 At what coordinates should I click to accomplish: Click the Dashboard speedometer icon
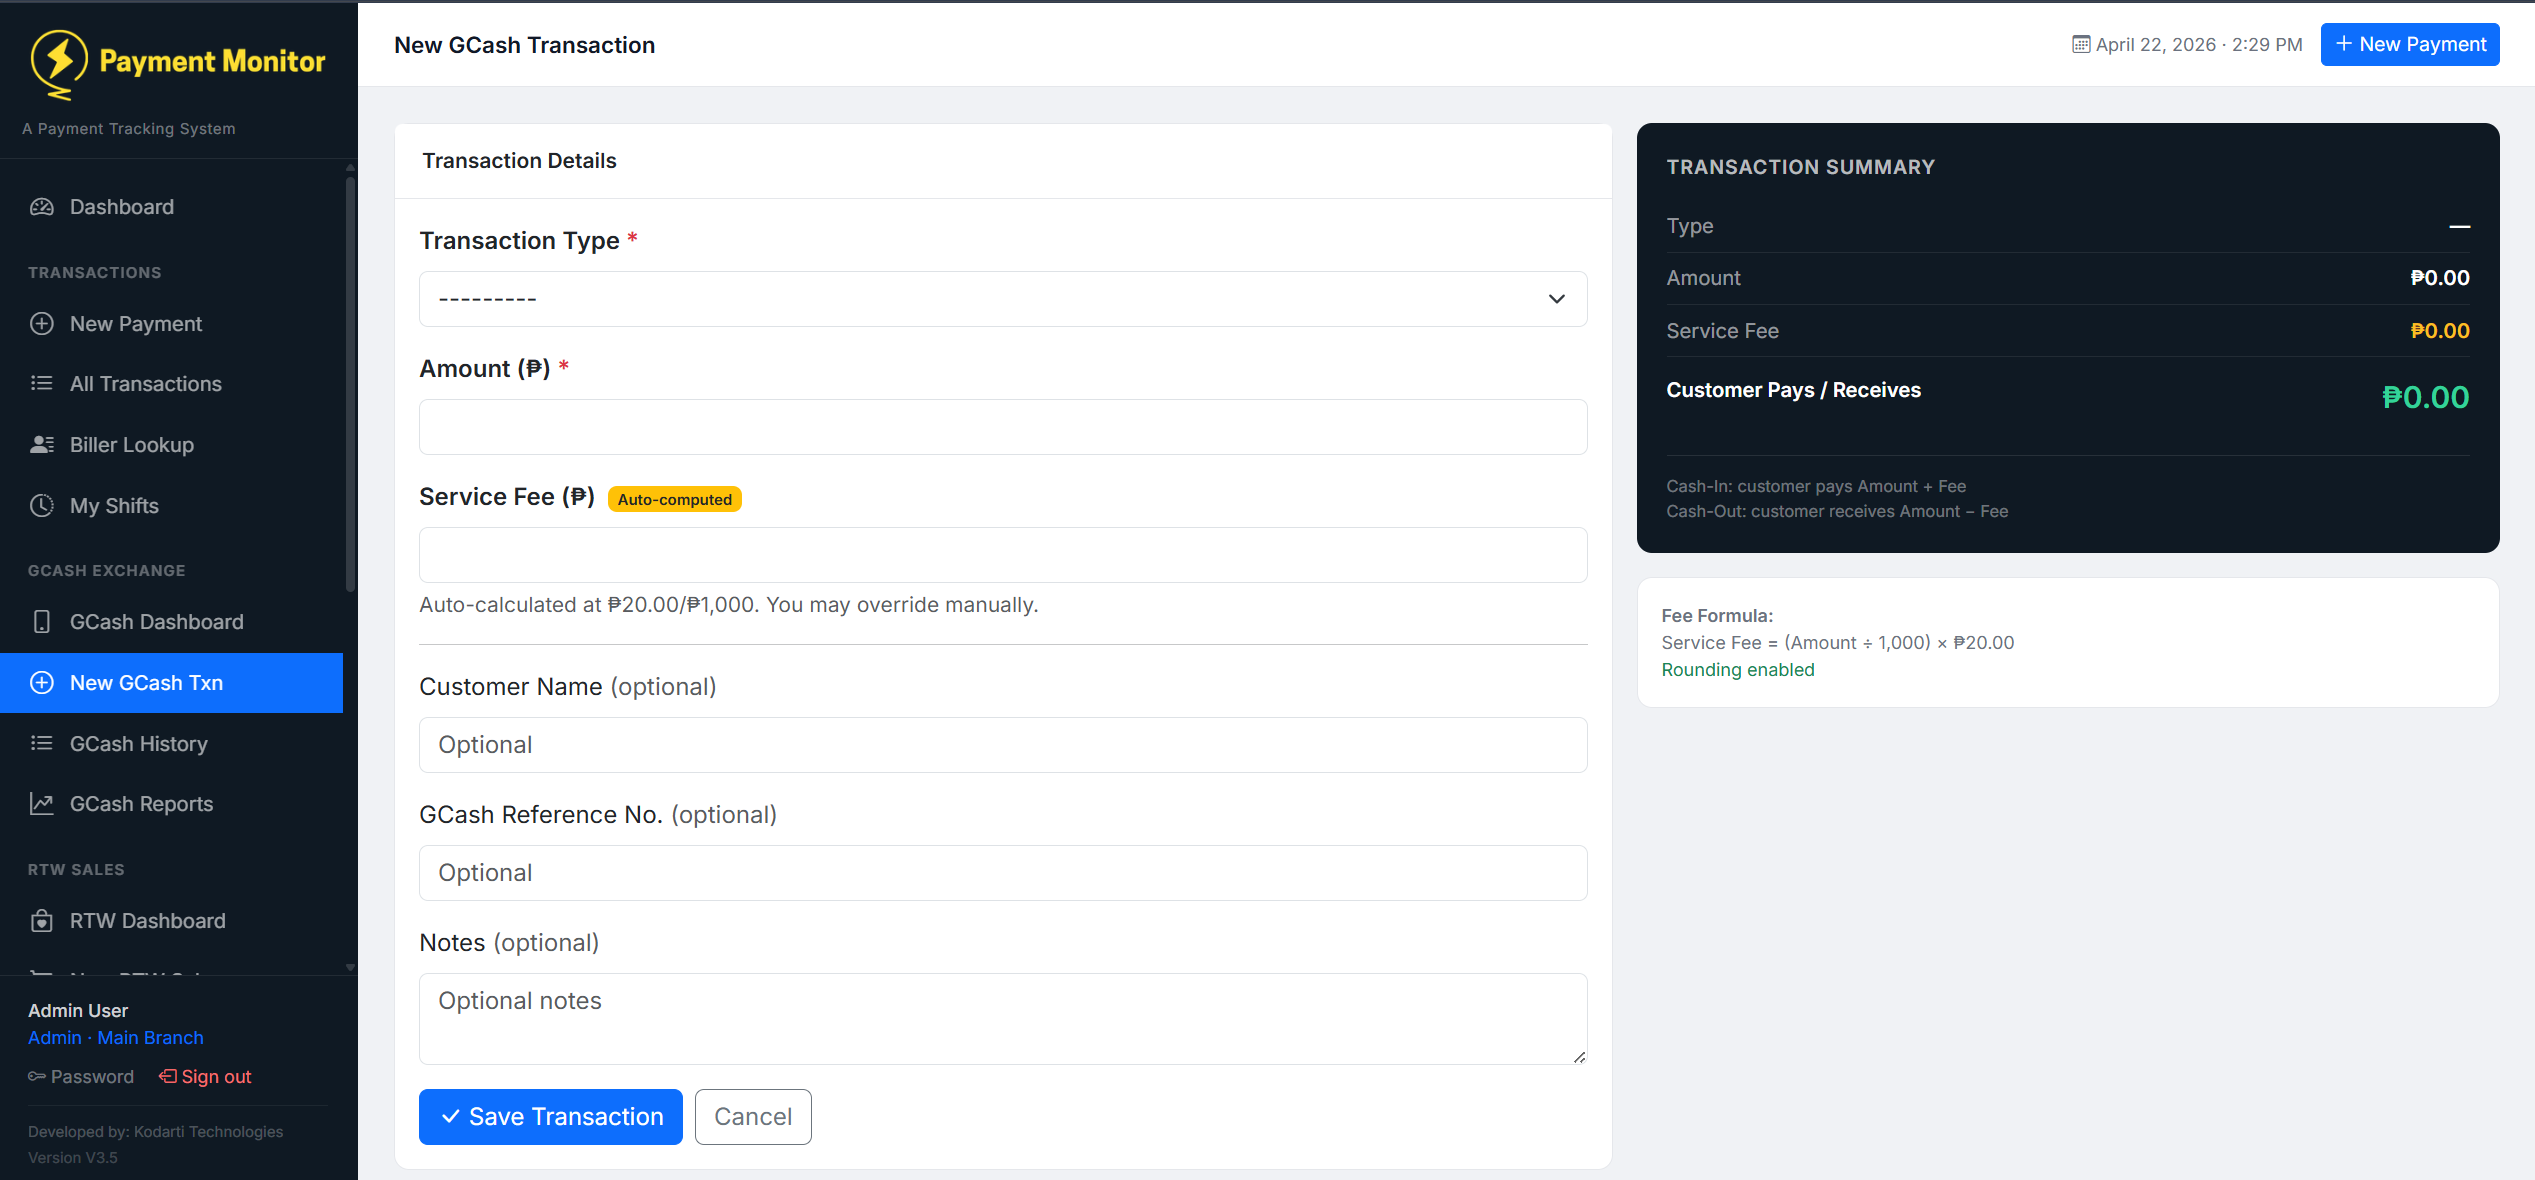[x=41, y=207]
